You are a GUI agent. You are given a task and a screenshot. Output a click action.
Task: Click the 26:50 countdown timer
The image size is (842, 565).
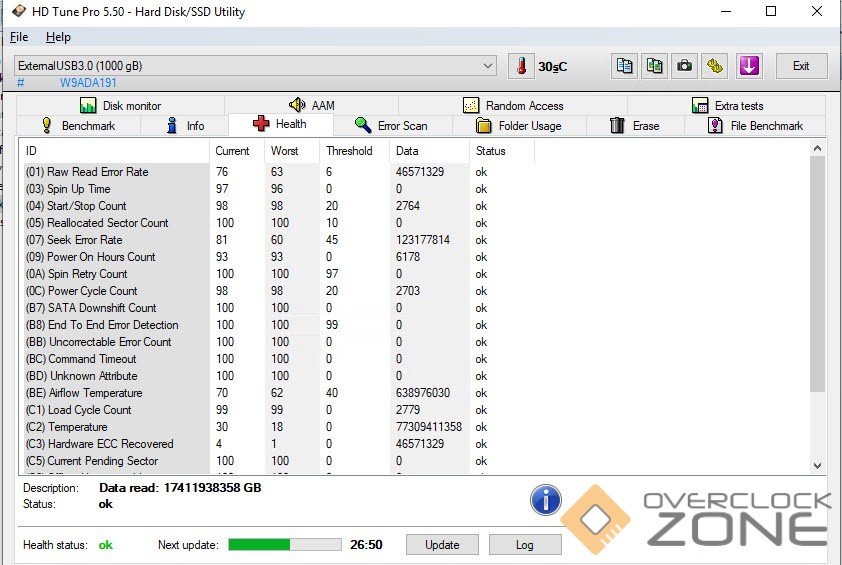366,545
